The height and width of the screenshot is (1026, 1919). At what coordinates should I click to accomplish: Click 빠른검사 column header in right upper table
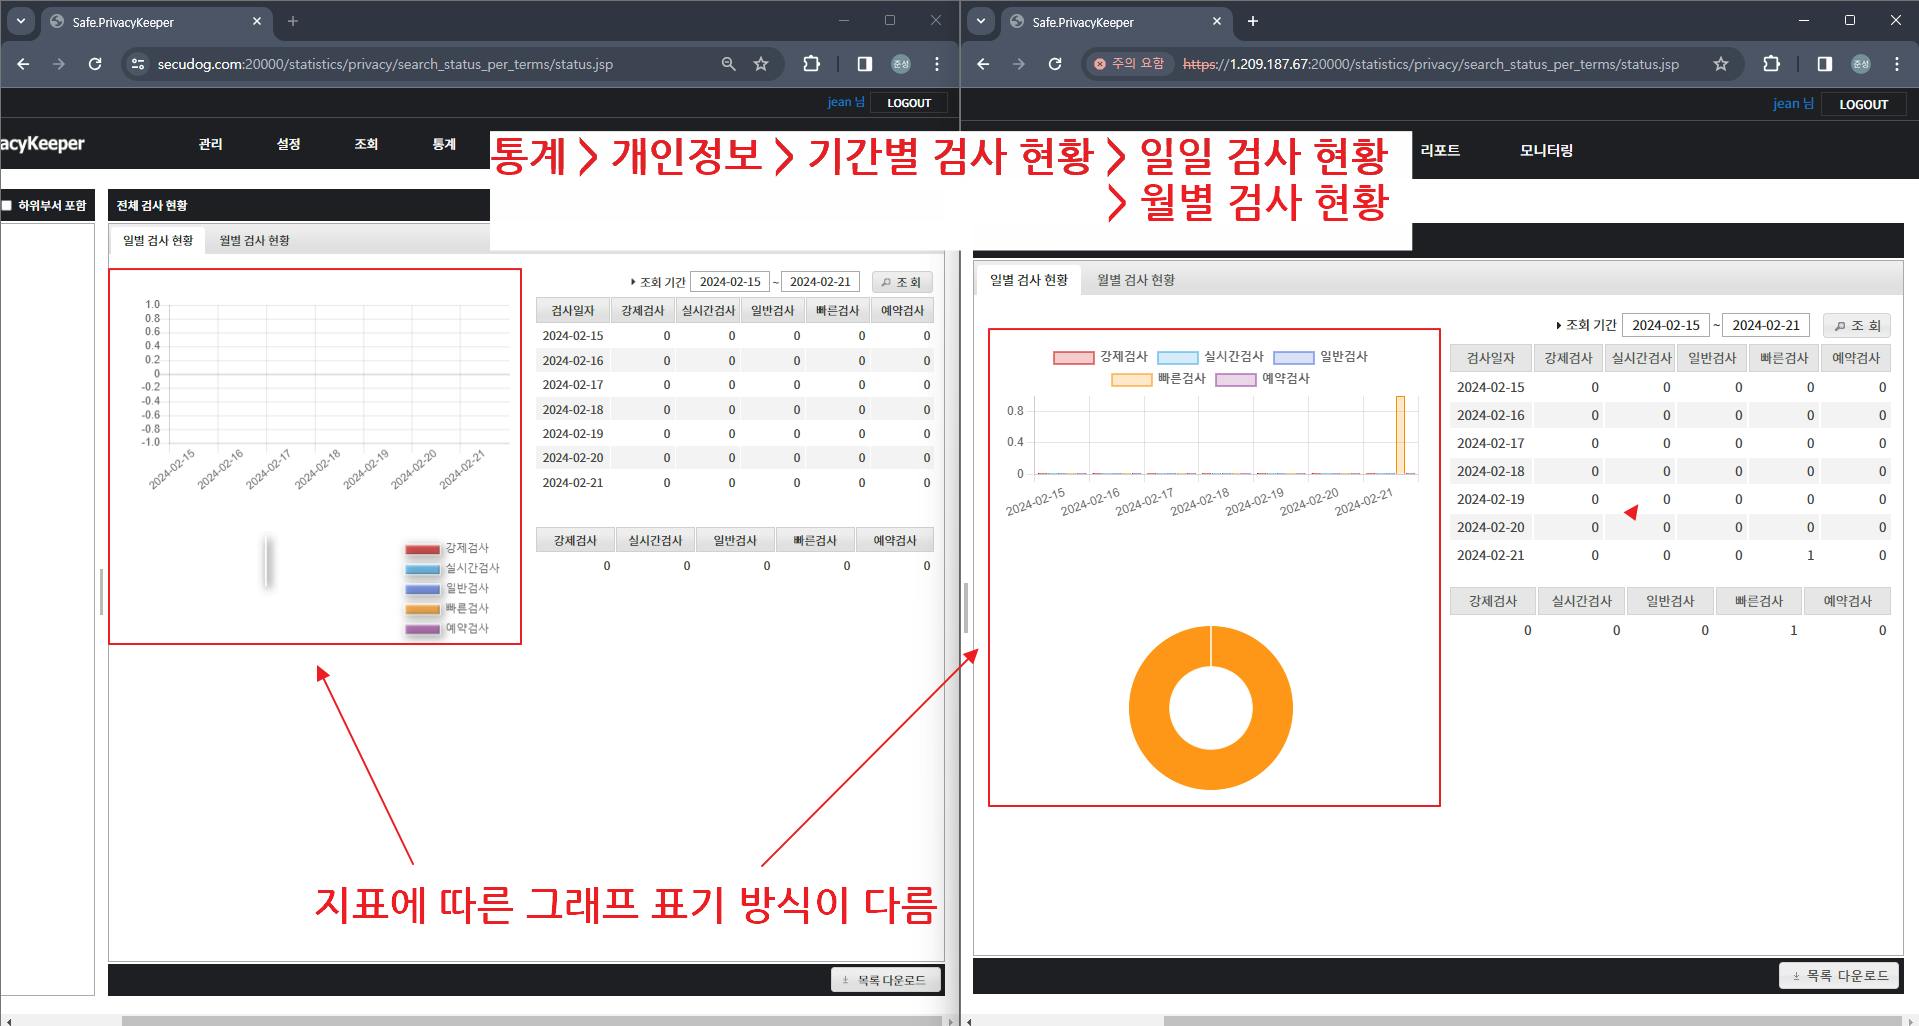pos(1784,358)
